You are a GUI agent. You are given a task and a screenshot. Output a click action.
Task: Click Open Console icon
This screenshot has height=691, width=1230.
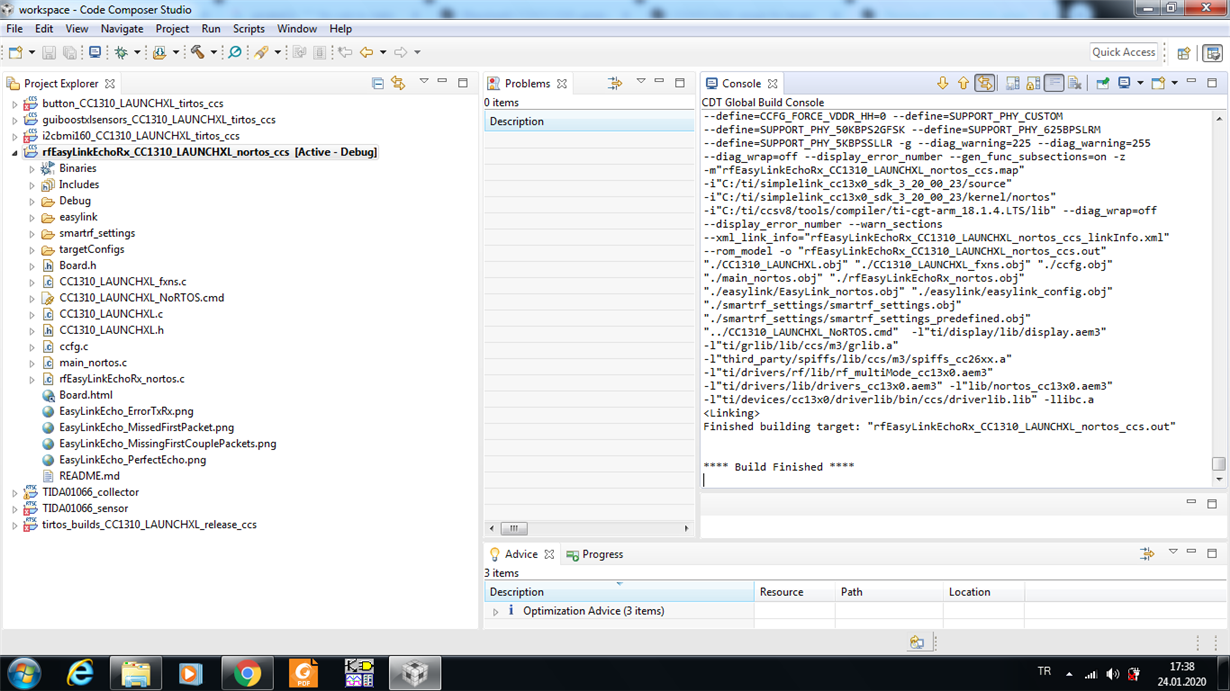coord(1158,83)
